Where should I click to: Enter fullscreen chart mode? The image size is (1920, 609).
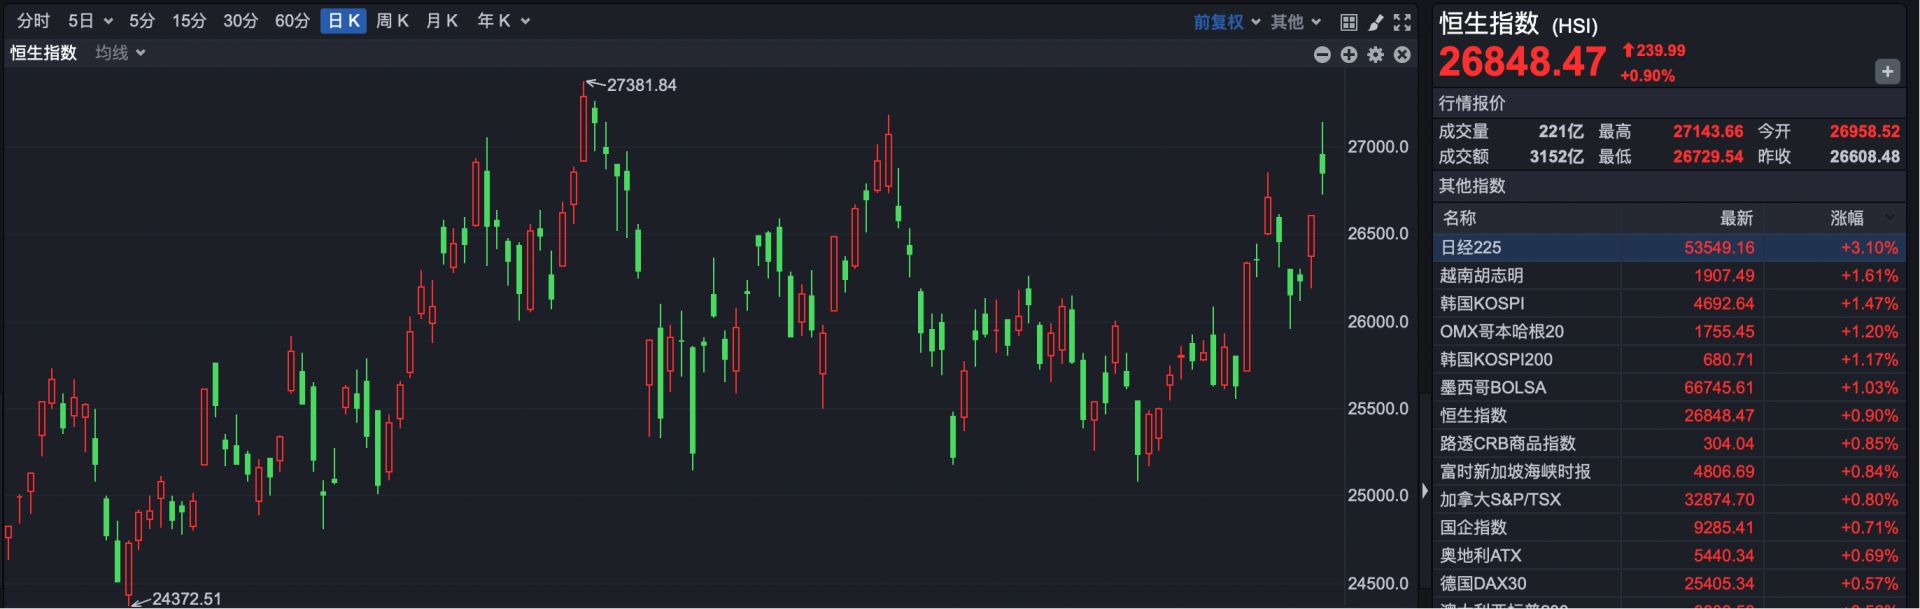(x=1402, y=22)
